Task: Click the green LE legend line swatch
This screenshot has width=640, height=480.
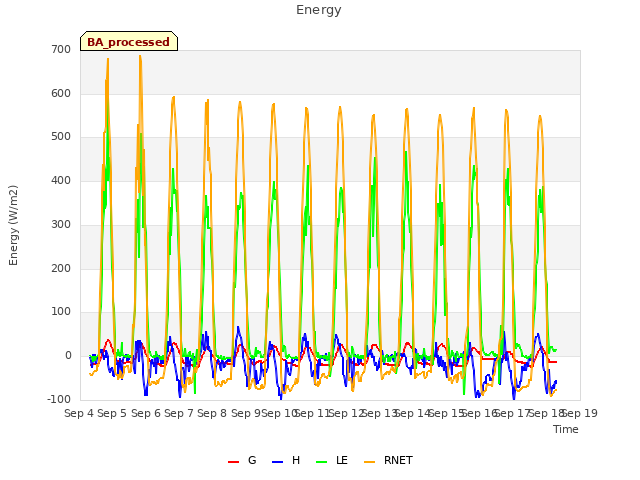Action: click(322, 462)
